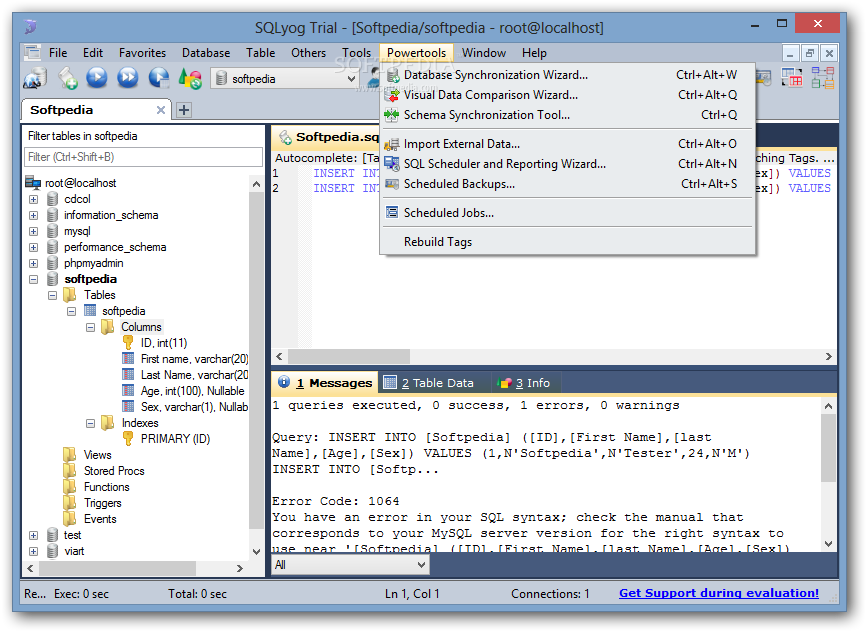Click the Import External Data icon
Screen dimensions: 867x632
click(x=392, y=144)
